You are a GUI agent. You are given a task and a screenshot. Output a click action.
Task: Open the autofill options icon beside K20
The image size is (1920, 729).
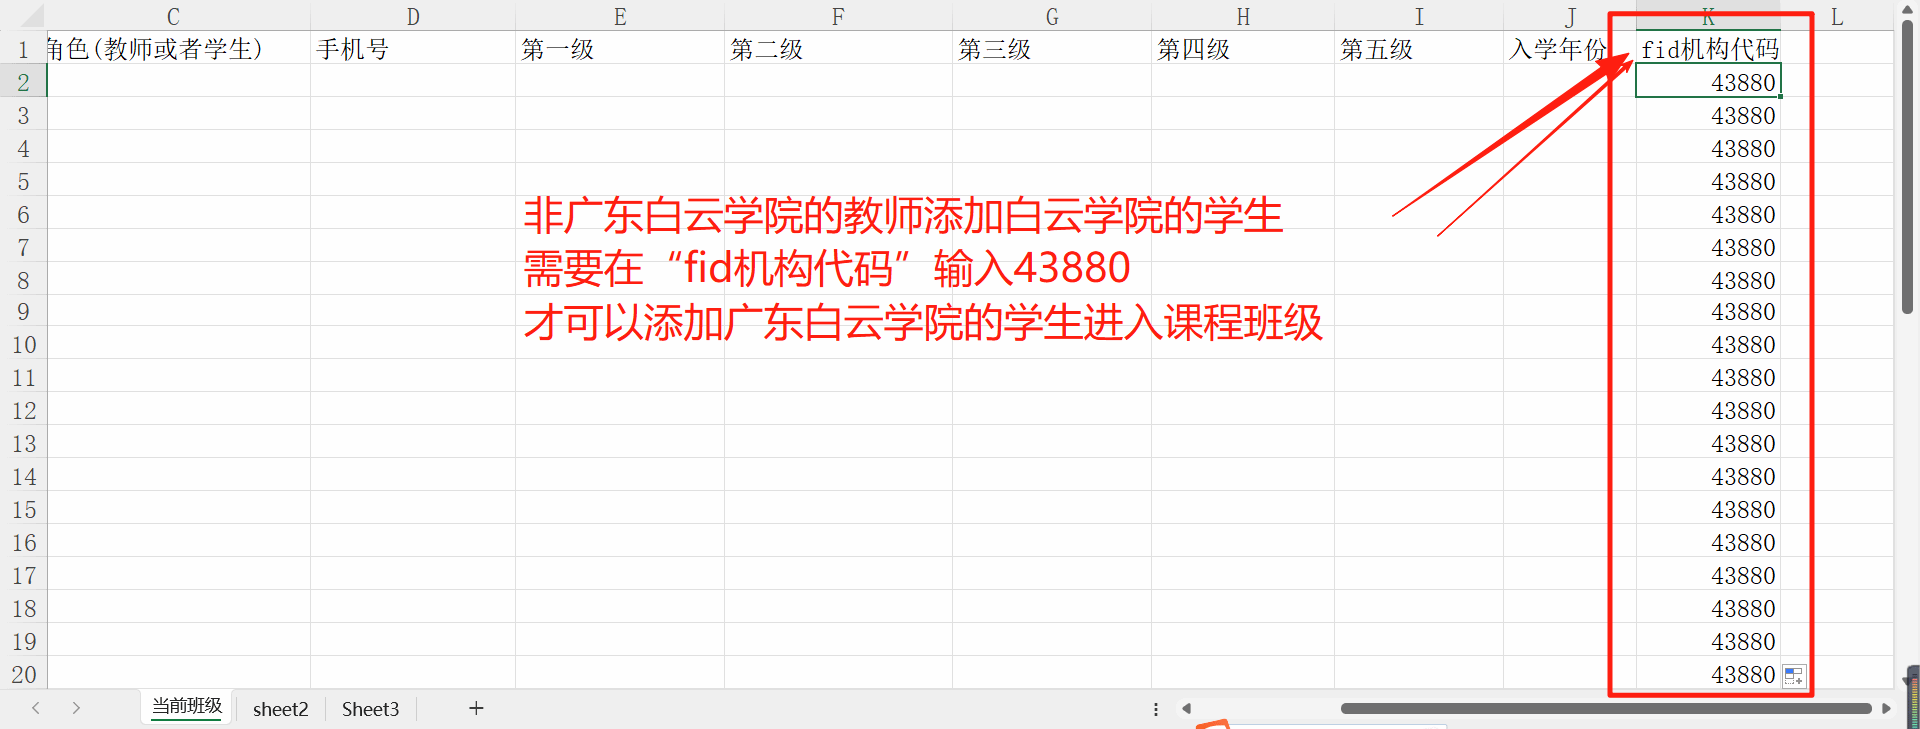pos(1794,676)
